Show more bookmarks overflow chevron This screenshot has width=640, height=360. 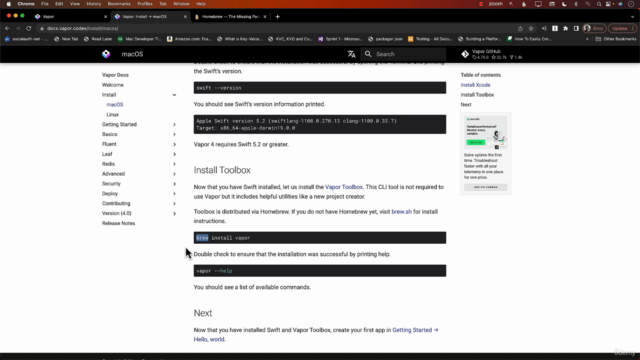[x=587, y=39]
